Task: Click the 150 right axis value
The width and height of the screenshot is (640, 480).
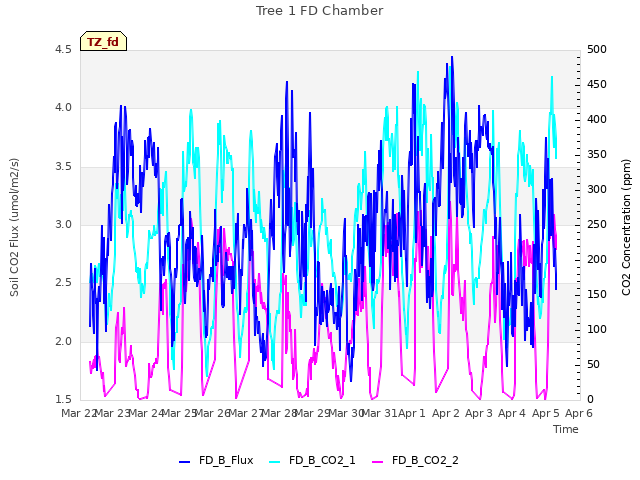Action: coord(597,295)
